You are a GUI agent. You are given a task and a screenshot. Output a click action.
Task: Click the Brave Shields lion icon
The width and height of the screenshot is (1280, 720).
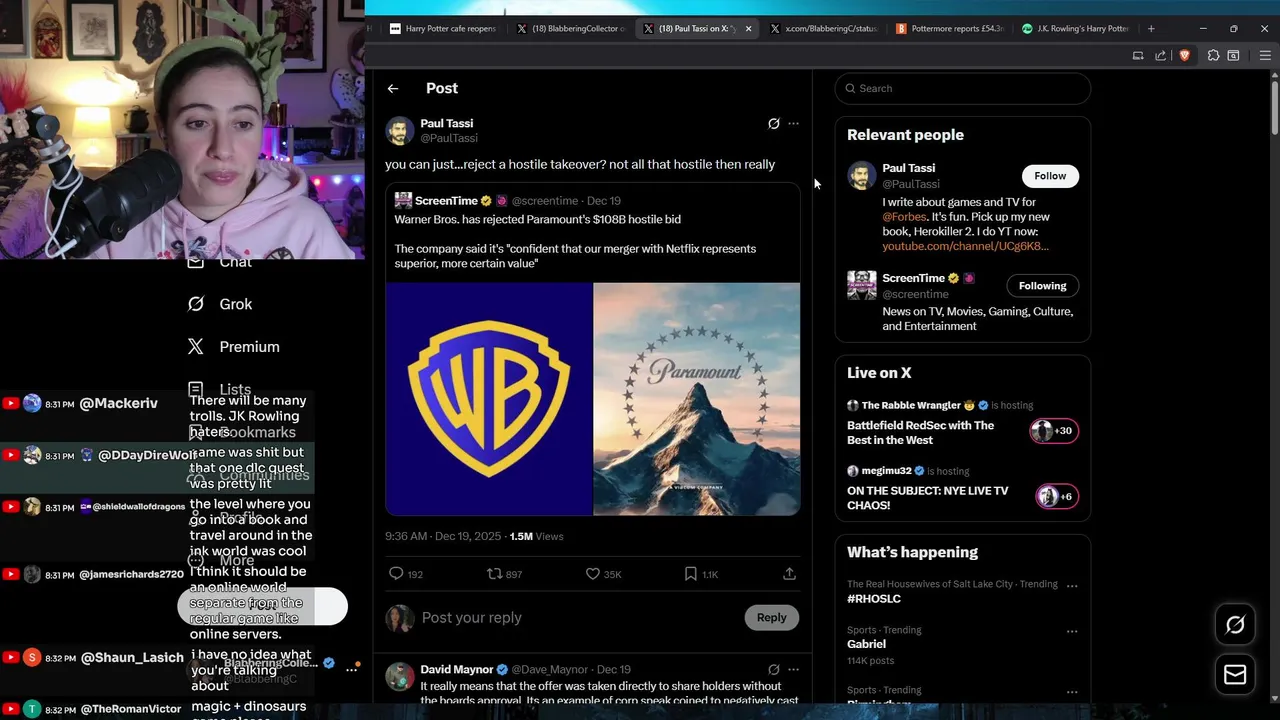tap(1185, 56)
